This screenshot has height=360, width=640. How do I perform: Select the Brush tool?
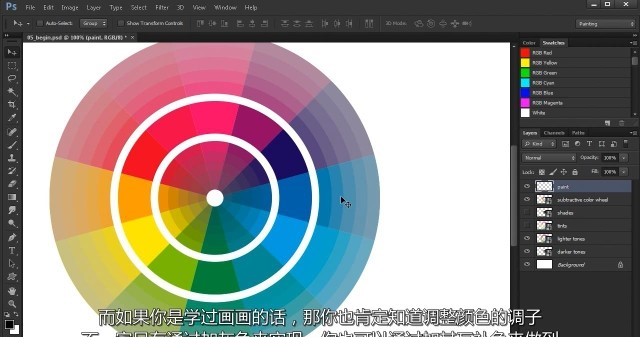(x=12, y=144)
